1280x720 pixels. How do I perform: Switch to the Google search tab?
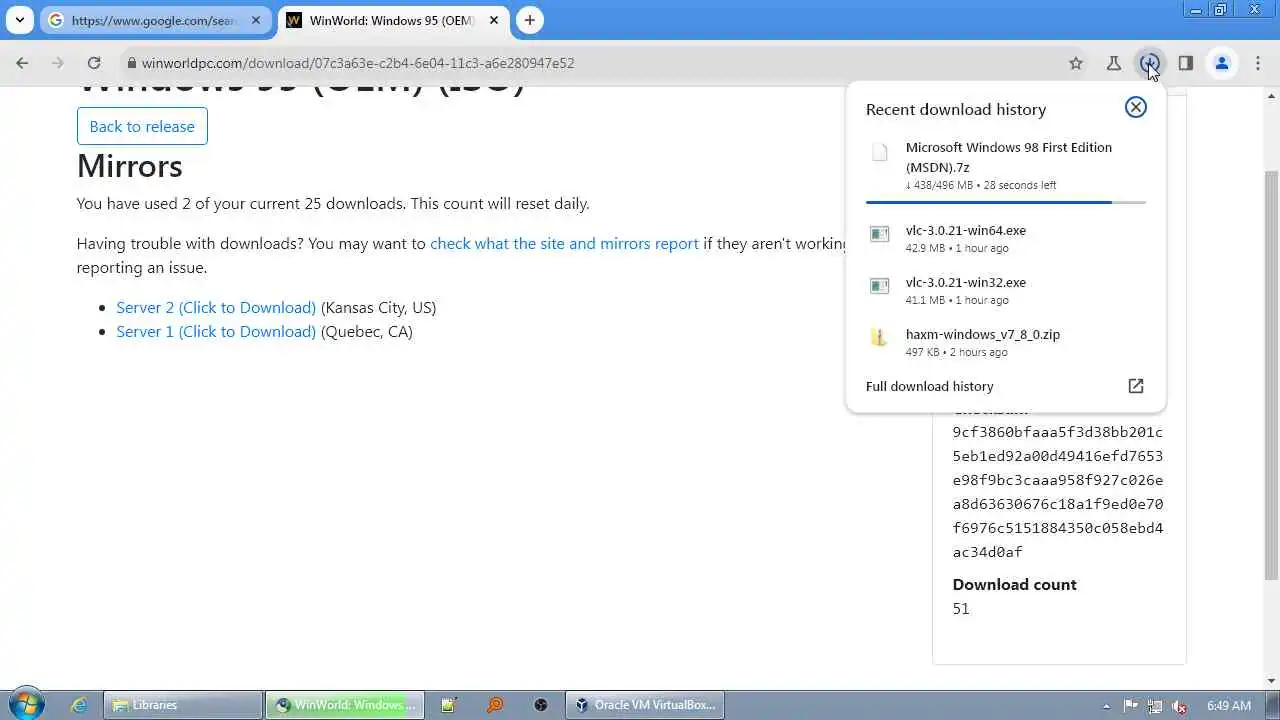coord(153,20)
